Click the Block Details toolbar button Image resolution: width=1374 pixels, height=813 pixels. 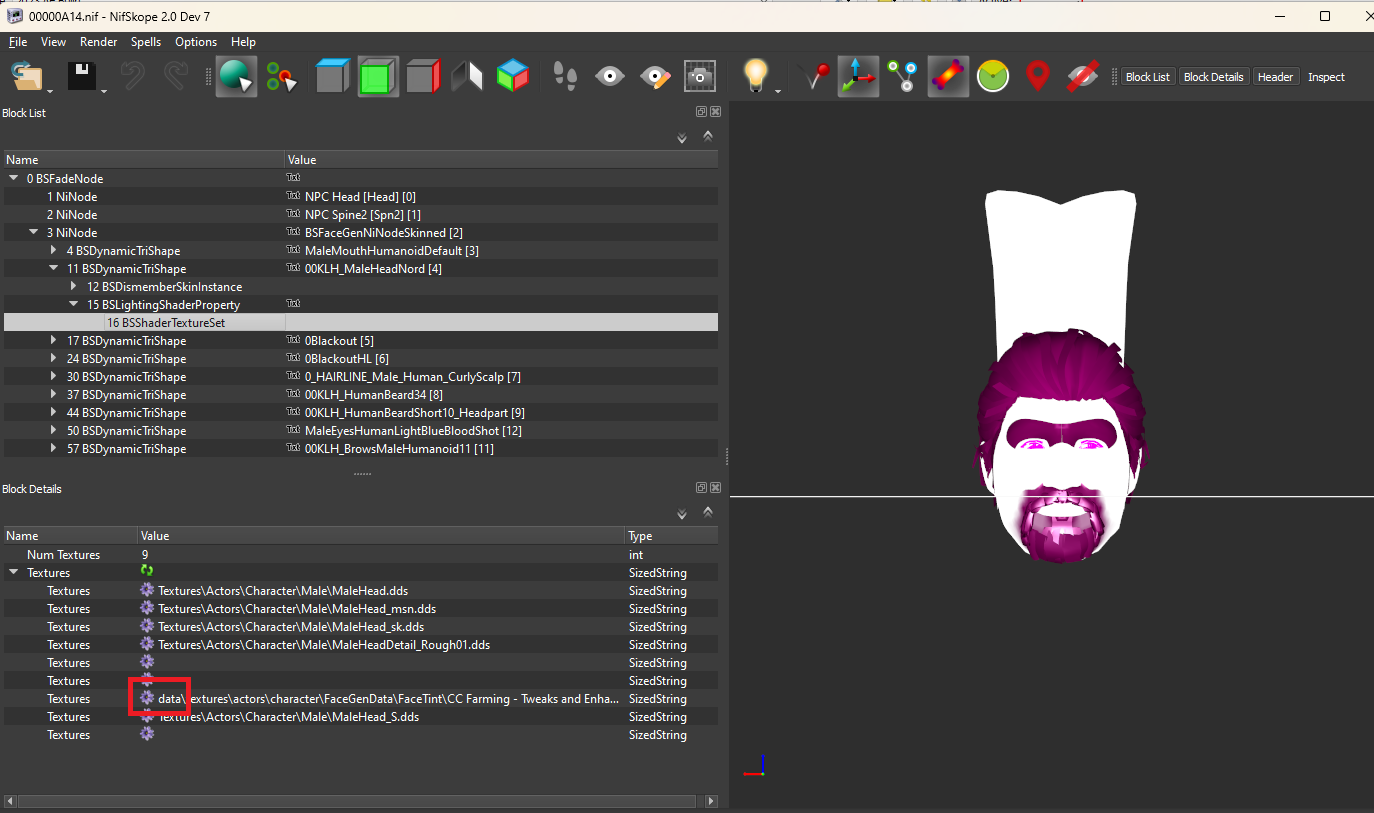pos(1213,77)
